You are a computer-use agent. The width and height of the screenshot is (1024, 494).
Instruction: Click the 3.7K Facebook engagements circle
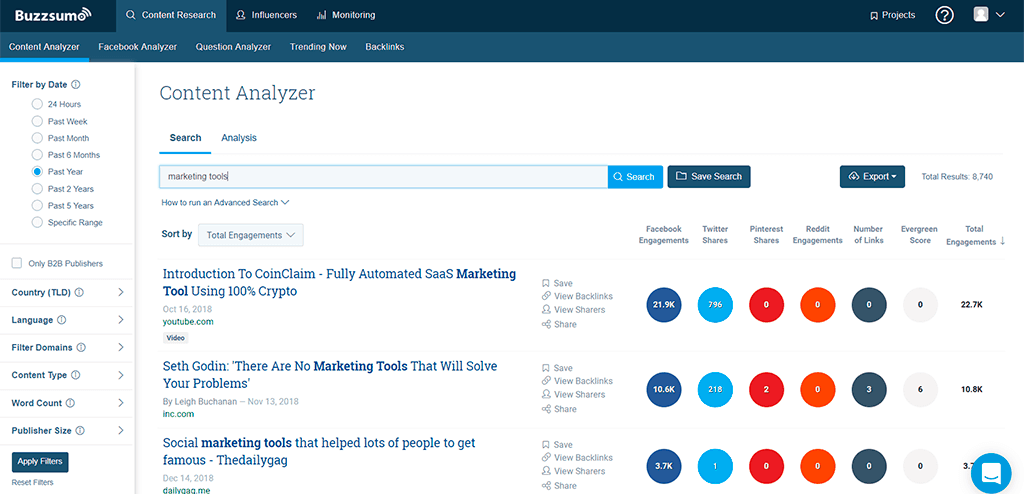[x=664, y=467]
